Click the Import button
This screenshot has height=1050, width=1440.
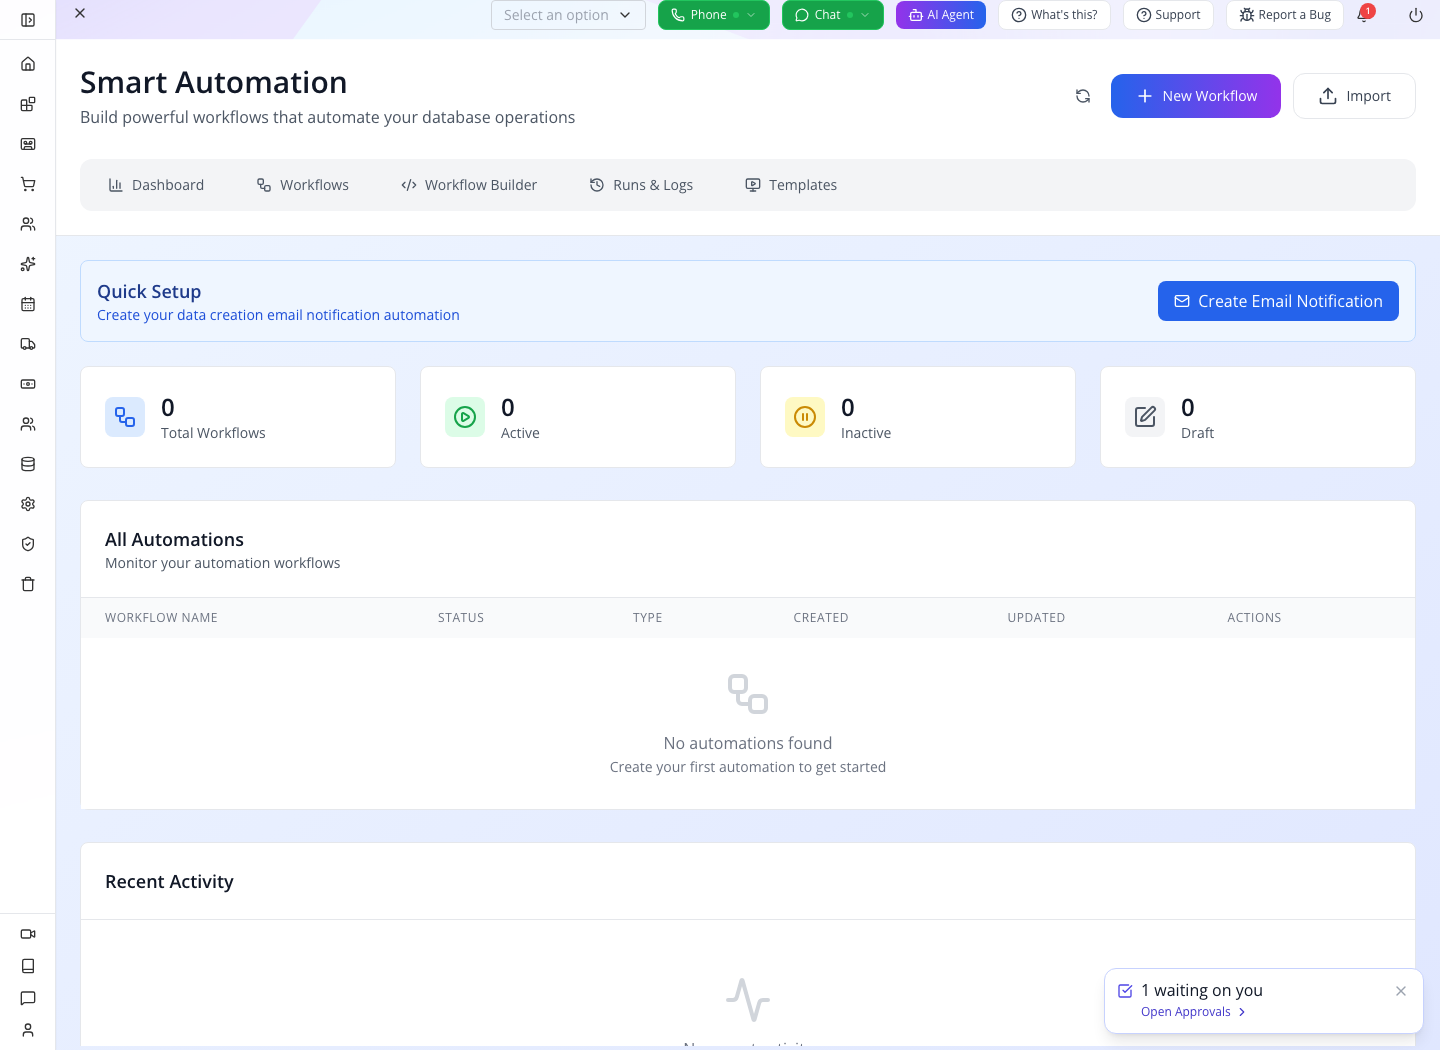tap(1354, 96)
